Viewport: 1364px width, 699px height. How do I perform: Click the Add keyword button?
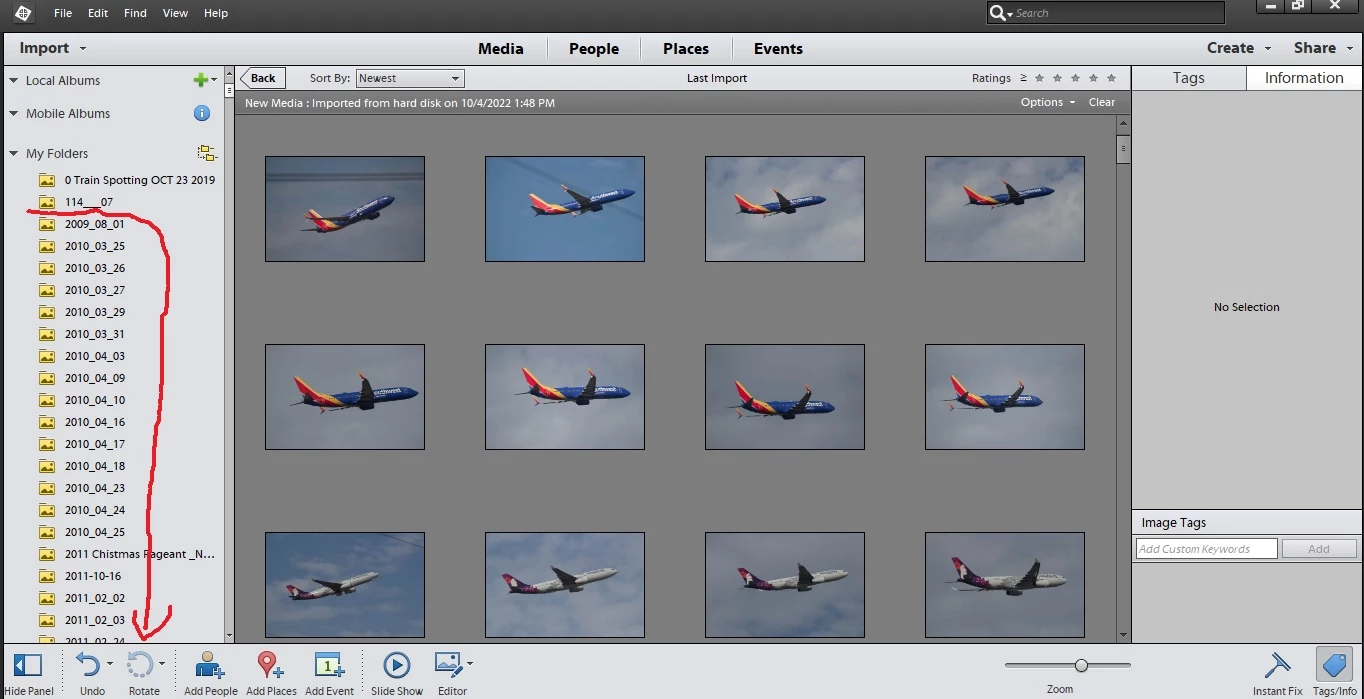coord(1319,549)
